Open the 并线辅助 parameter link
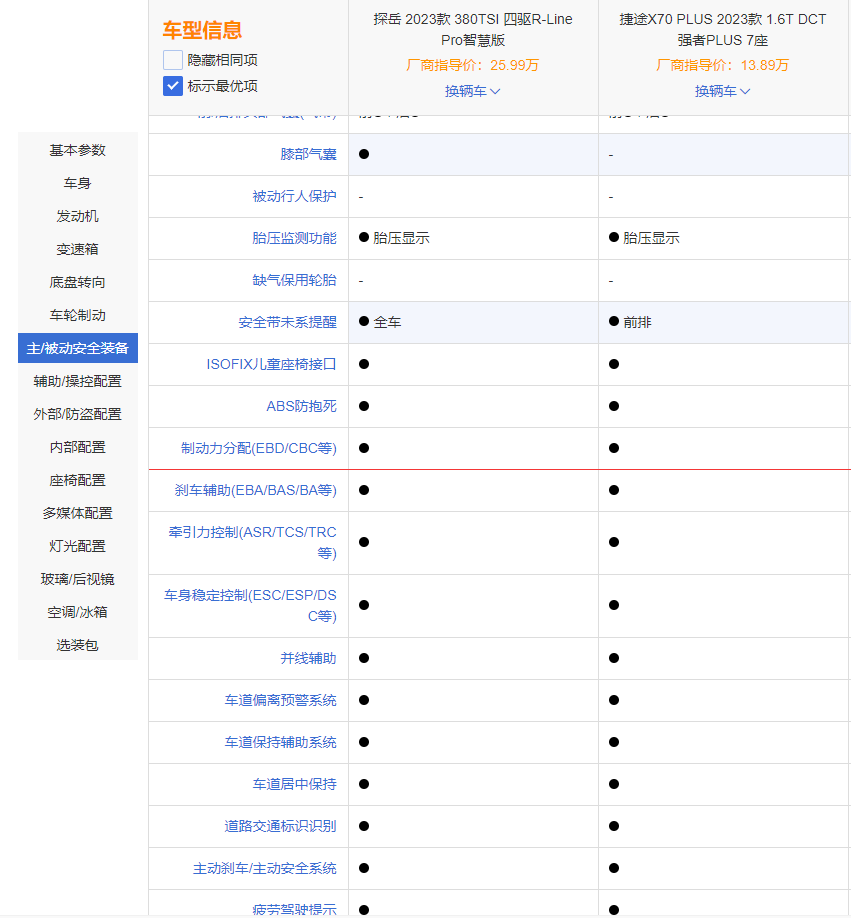Screen dimensions: 851x918 (308, 658)
